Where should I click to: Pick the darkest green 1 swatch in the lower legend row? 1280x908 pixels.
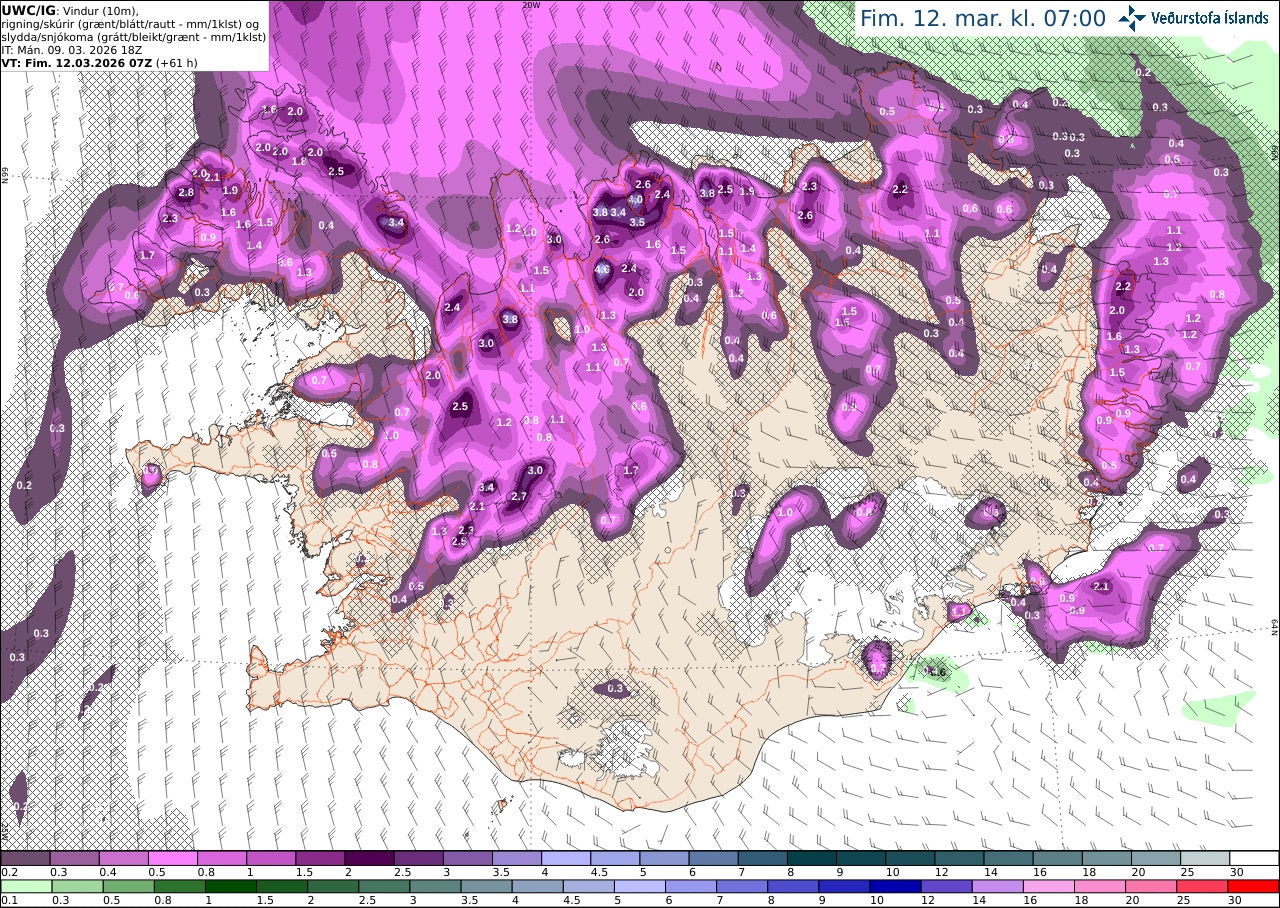coord(231,886)
